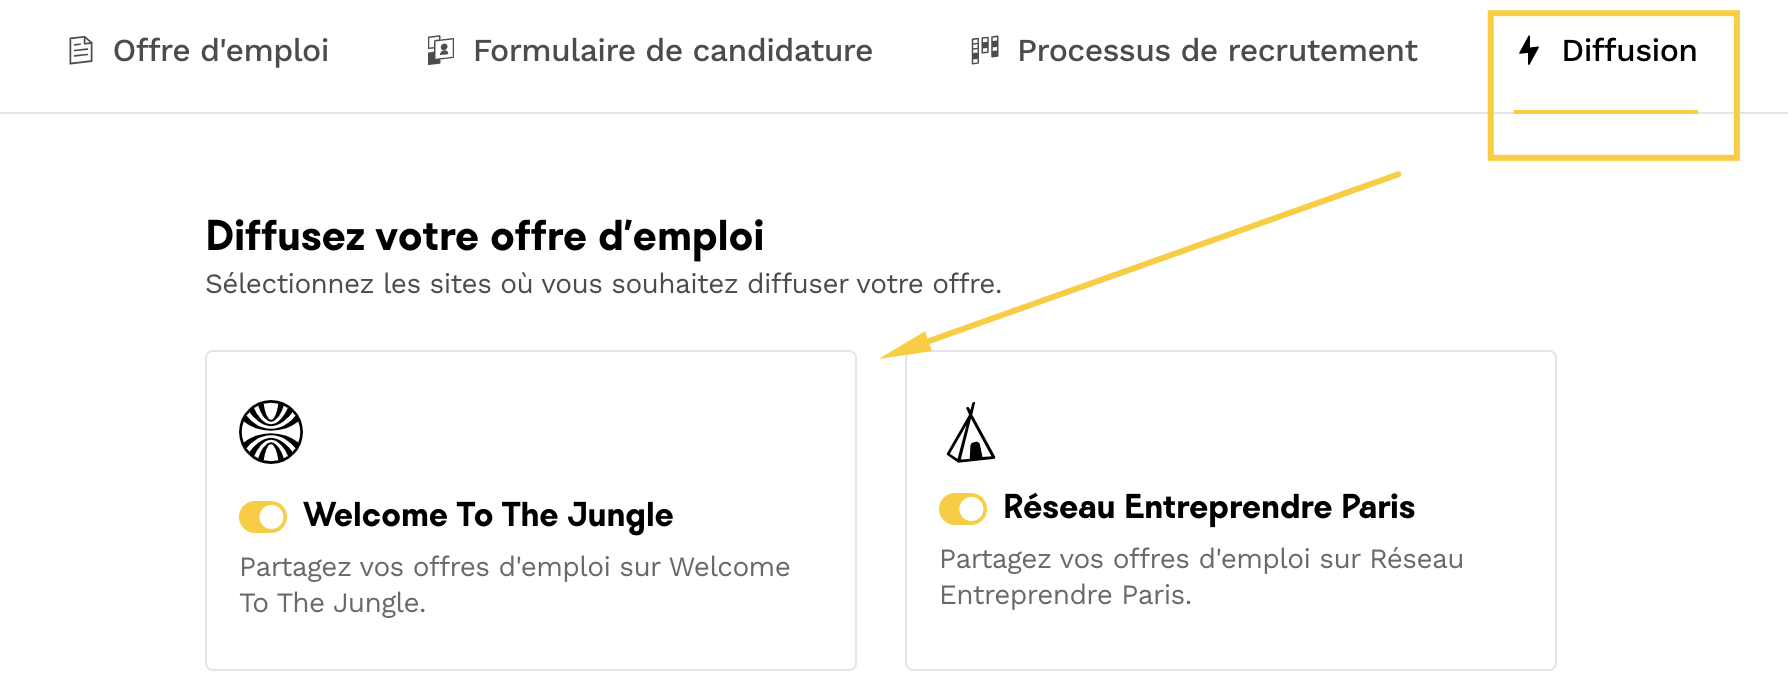Click the document icon beside Offre d'emploi
Viewport: 1788px width, 682px height.
81,50
